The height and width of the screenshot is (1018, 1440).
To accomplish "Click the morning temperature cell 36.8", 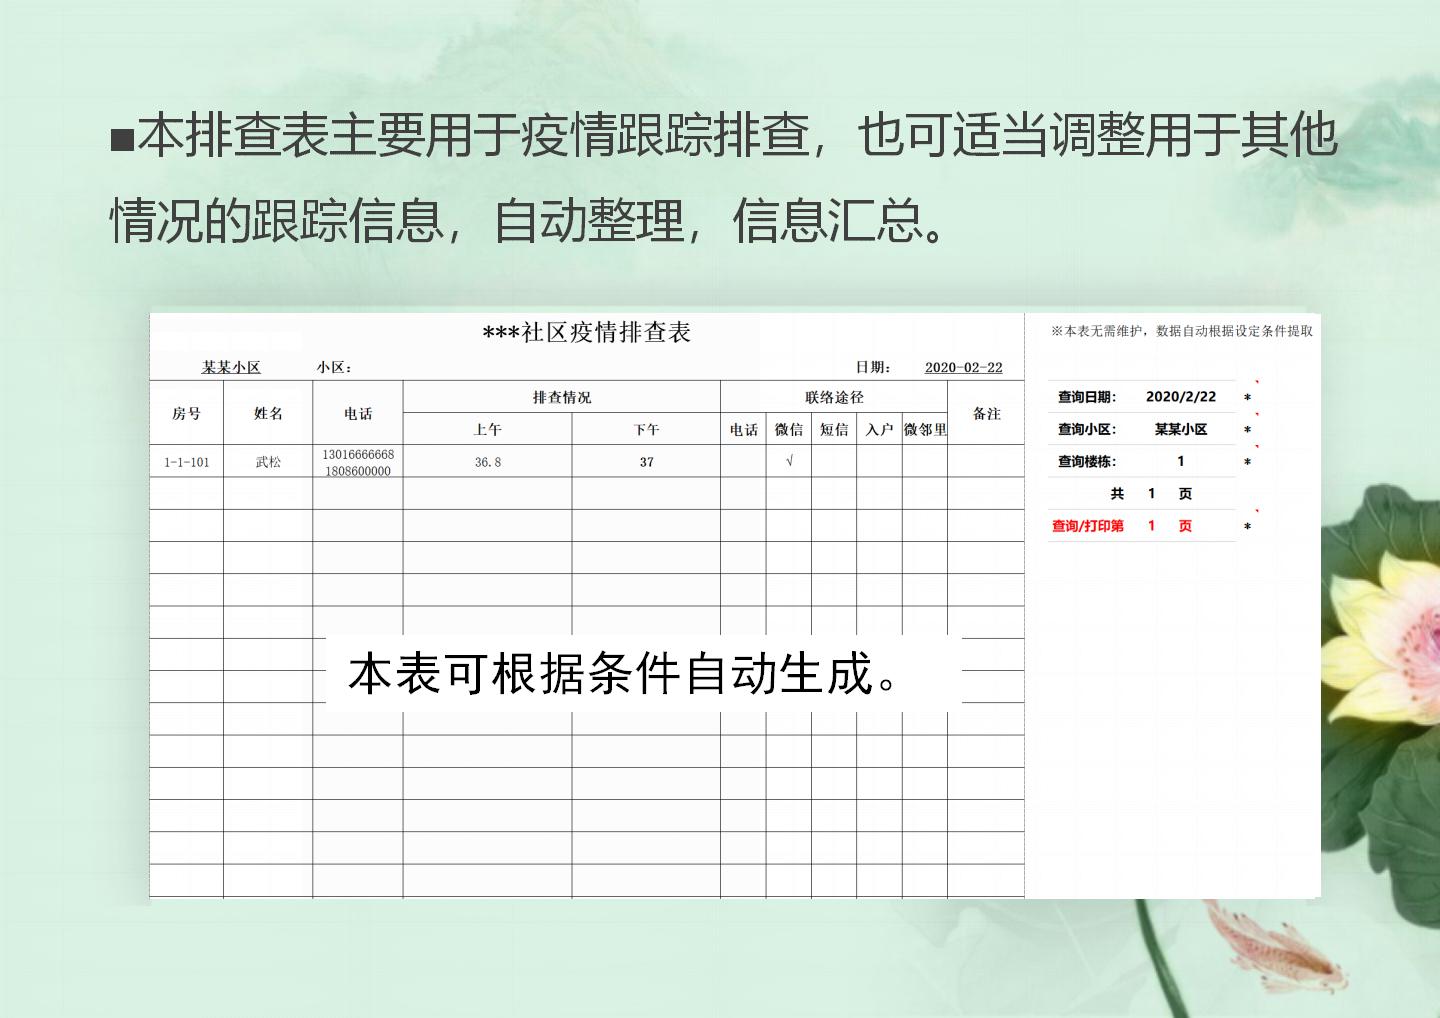I will point(487,462).
